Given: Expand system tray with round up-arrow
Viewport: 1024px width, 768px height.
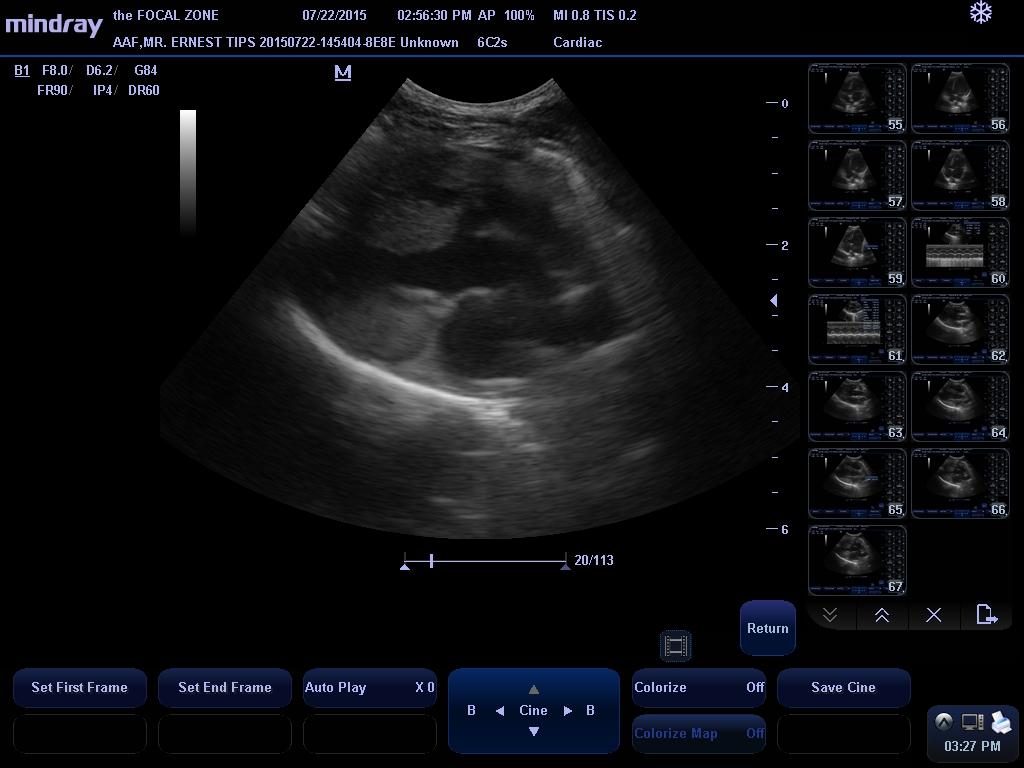Looking at the screenshot, I should [943, 722].
